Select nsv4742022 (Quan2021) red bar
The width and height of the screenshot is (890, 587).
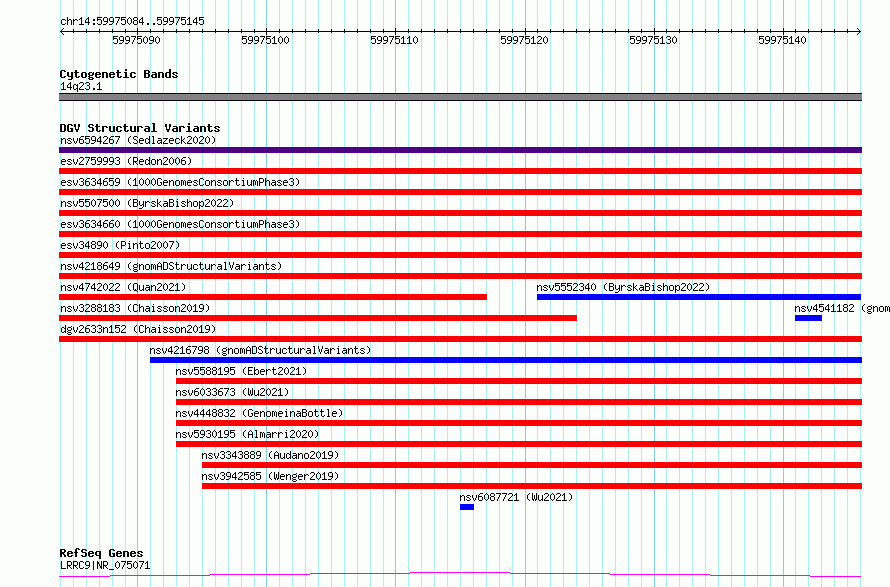click(x=273, y=297)
